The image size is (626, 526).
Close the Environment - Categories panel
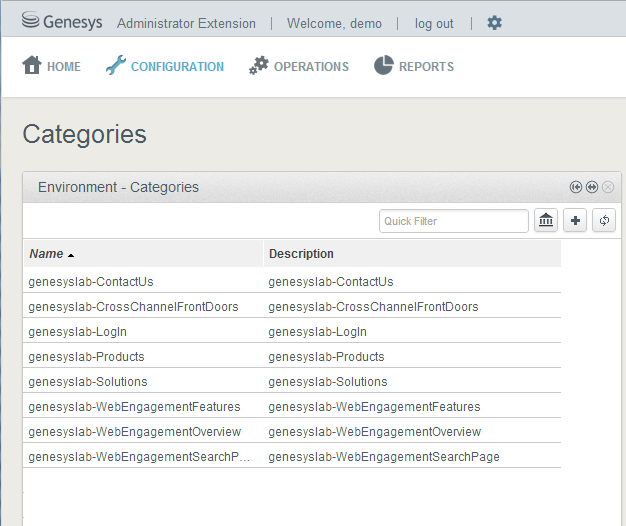(x=608, y=187)
